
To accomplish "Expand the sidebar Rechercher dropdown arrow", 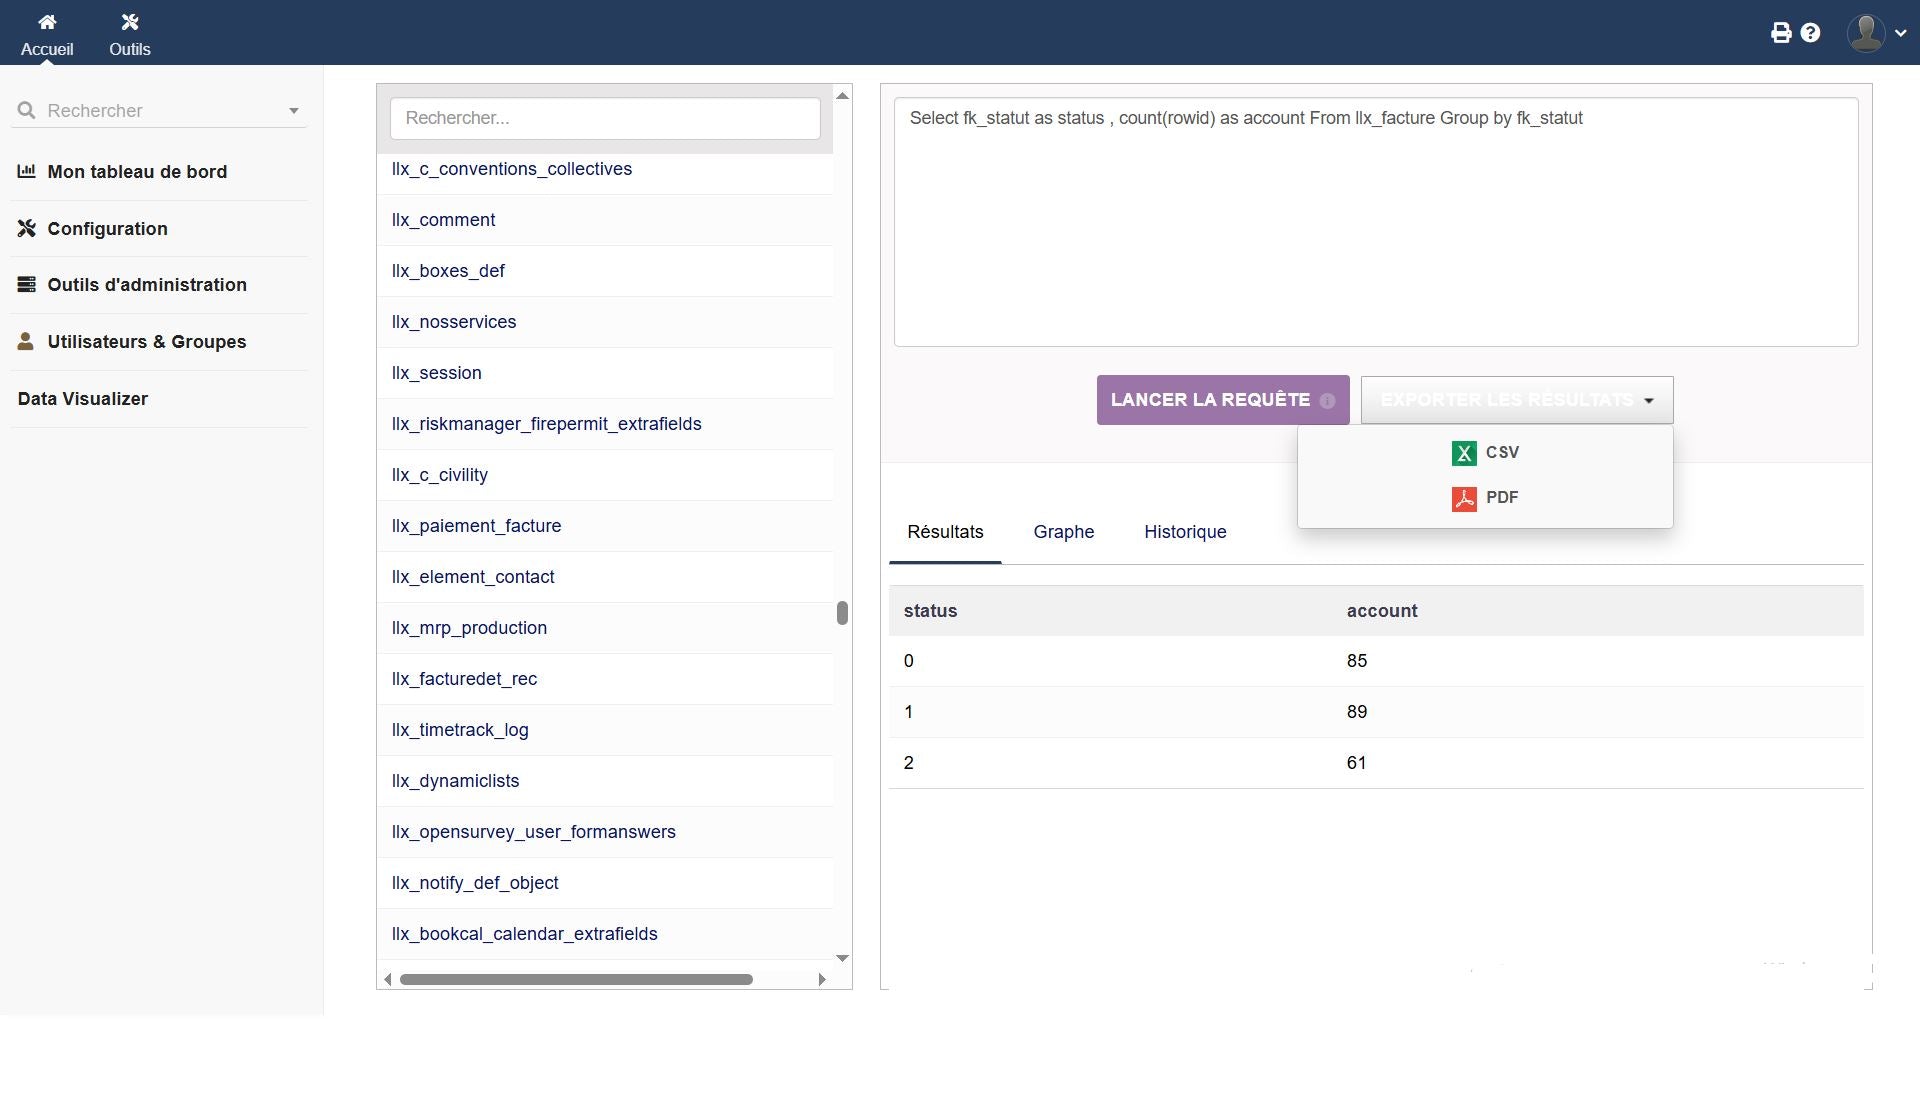I will 293,111.
